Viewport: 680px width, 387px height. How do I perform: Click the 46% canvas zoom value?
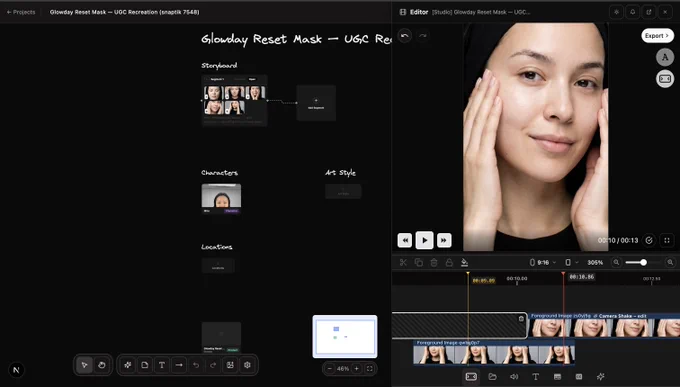click(343, 369)
